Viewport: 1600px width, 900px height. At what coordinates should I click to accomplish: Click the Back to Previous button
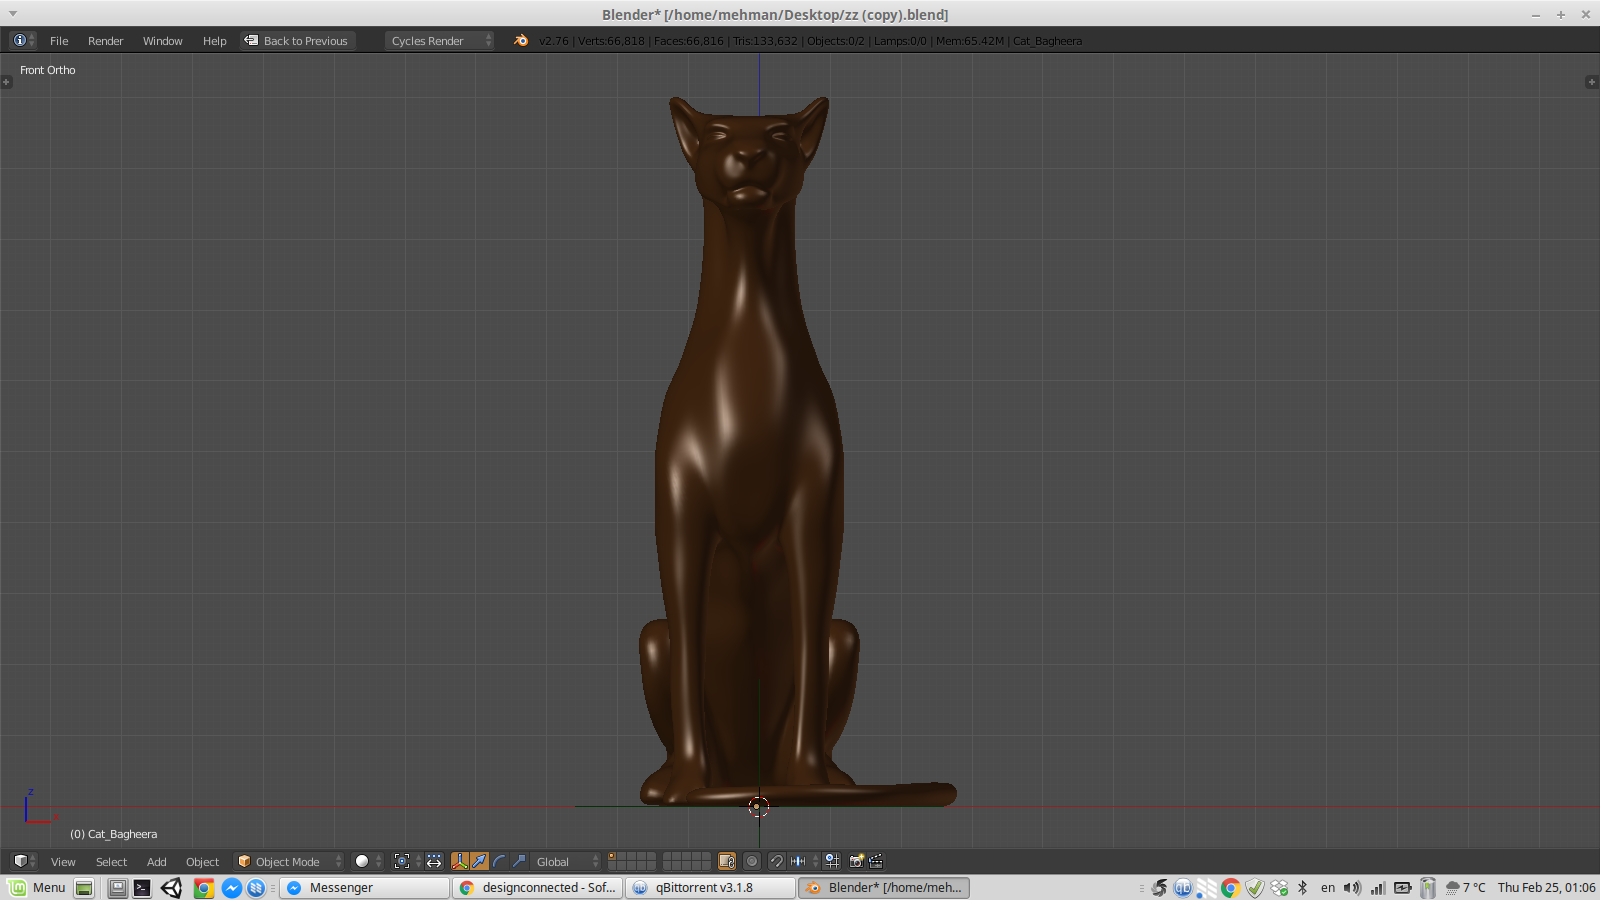point(296,41)
